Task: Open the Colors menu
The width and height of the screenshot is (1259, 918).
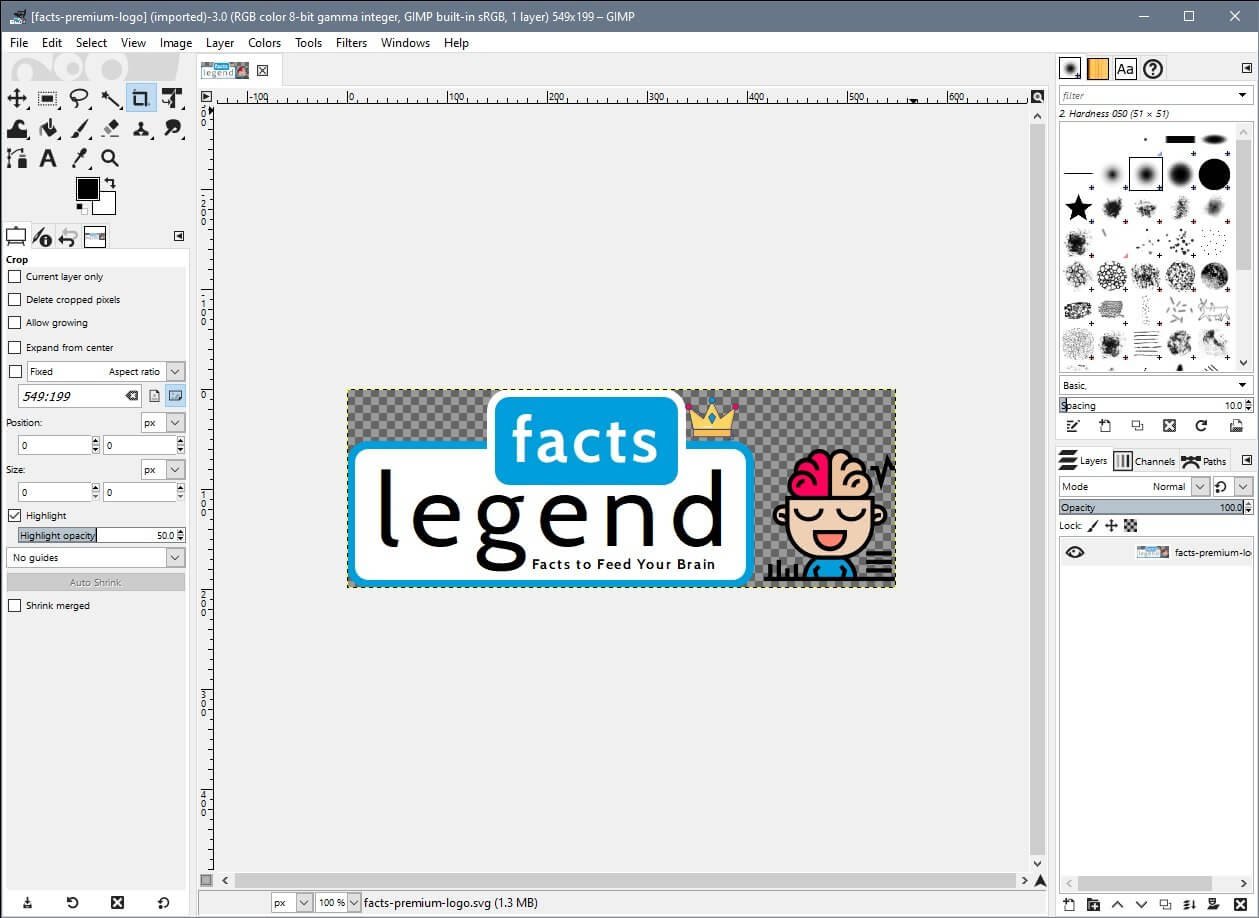Action: [264, 43]
